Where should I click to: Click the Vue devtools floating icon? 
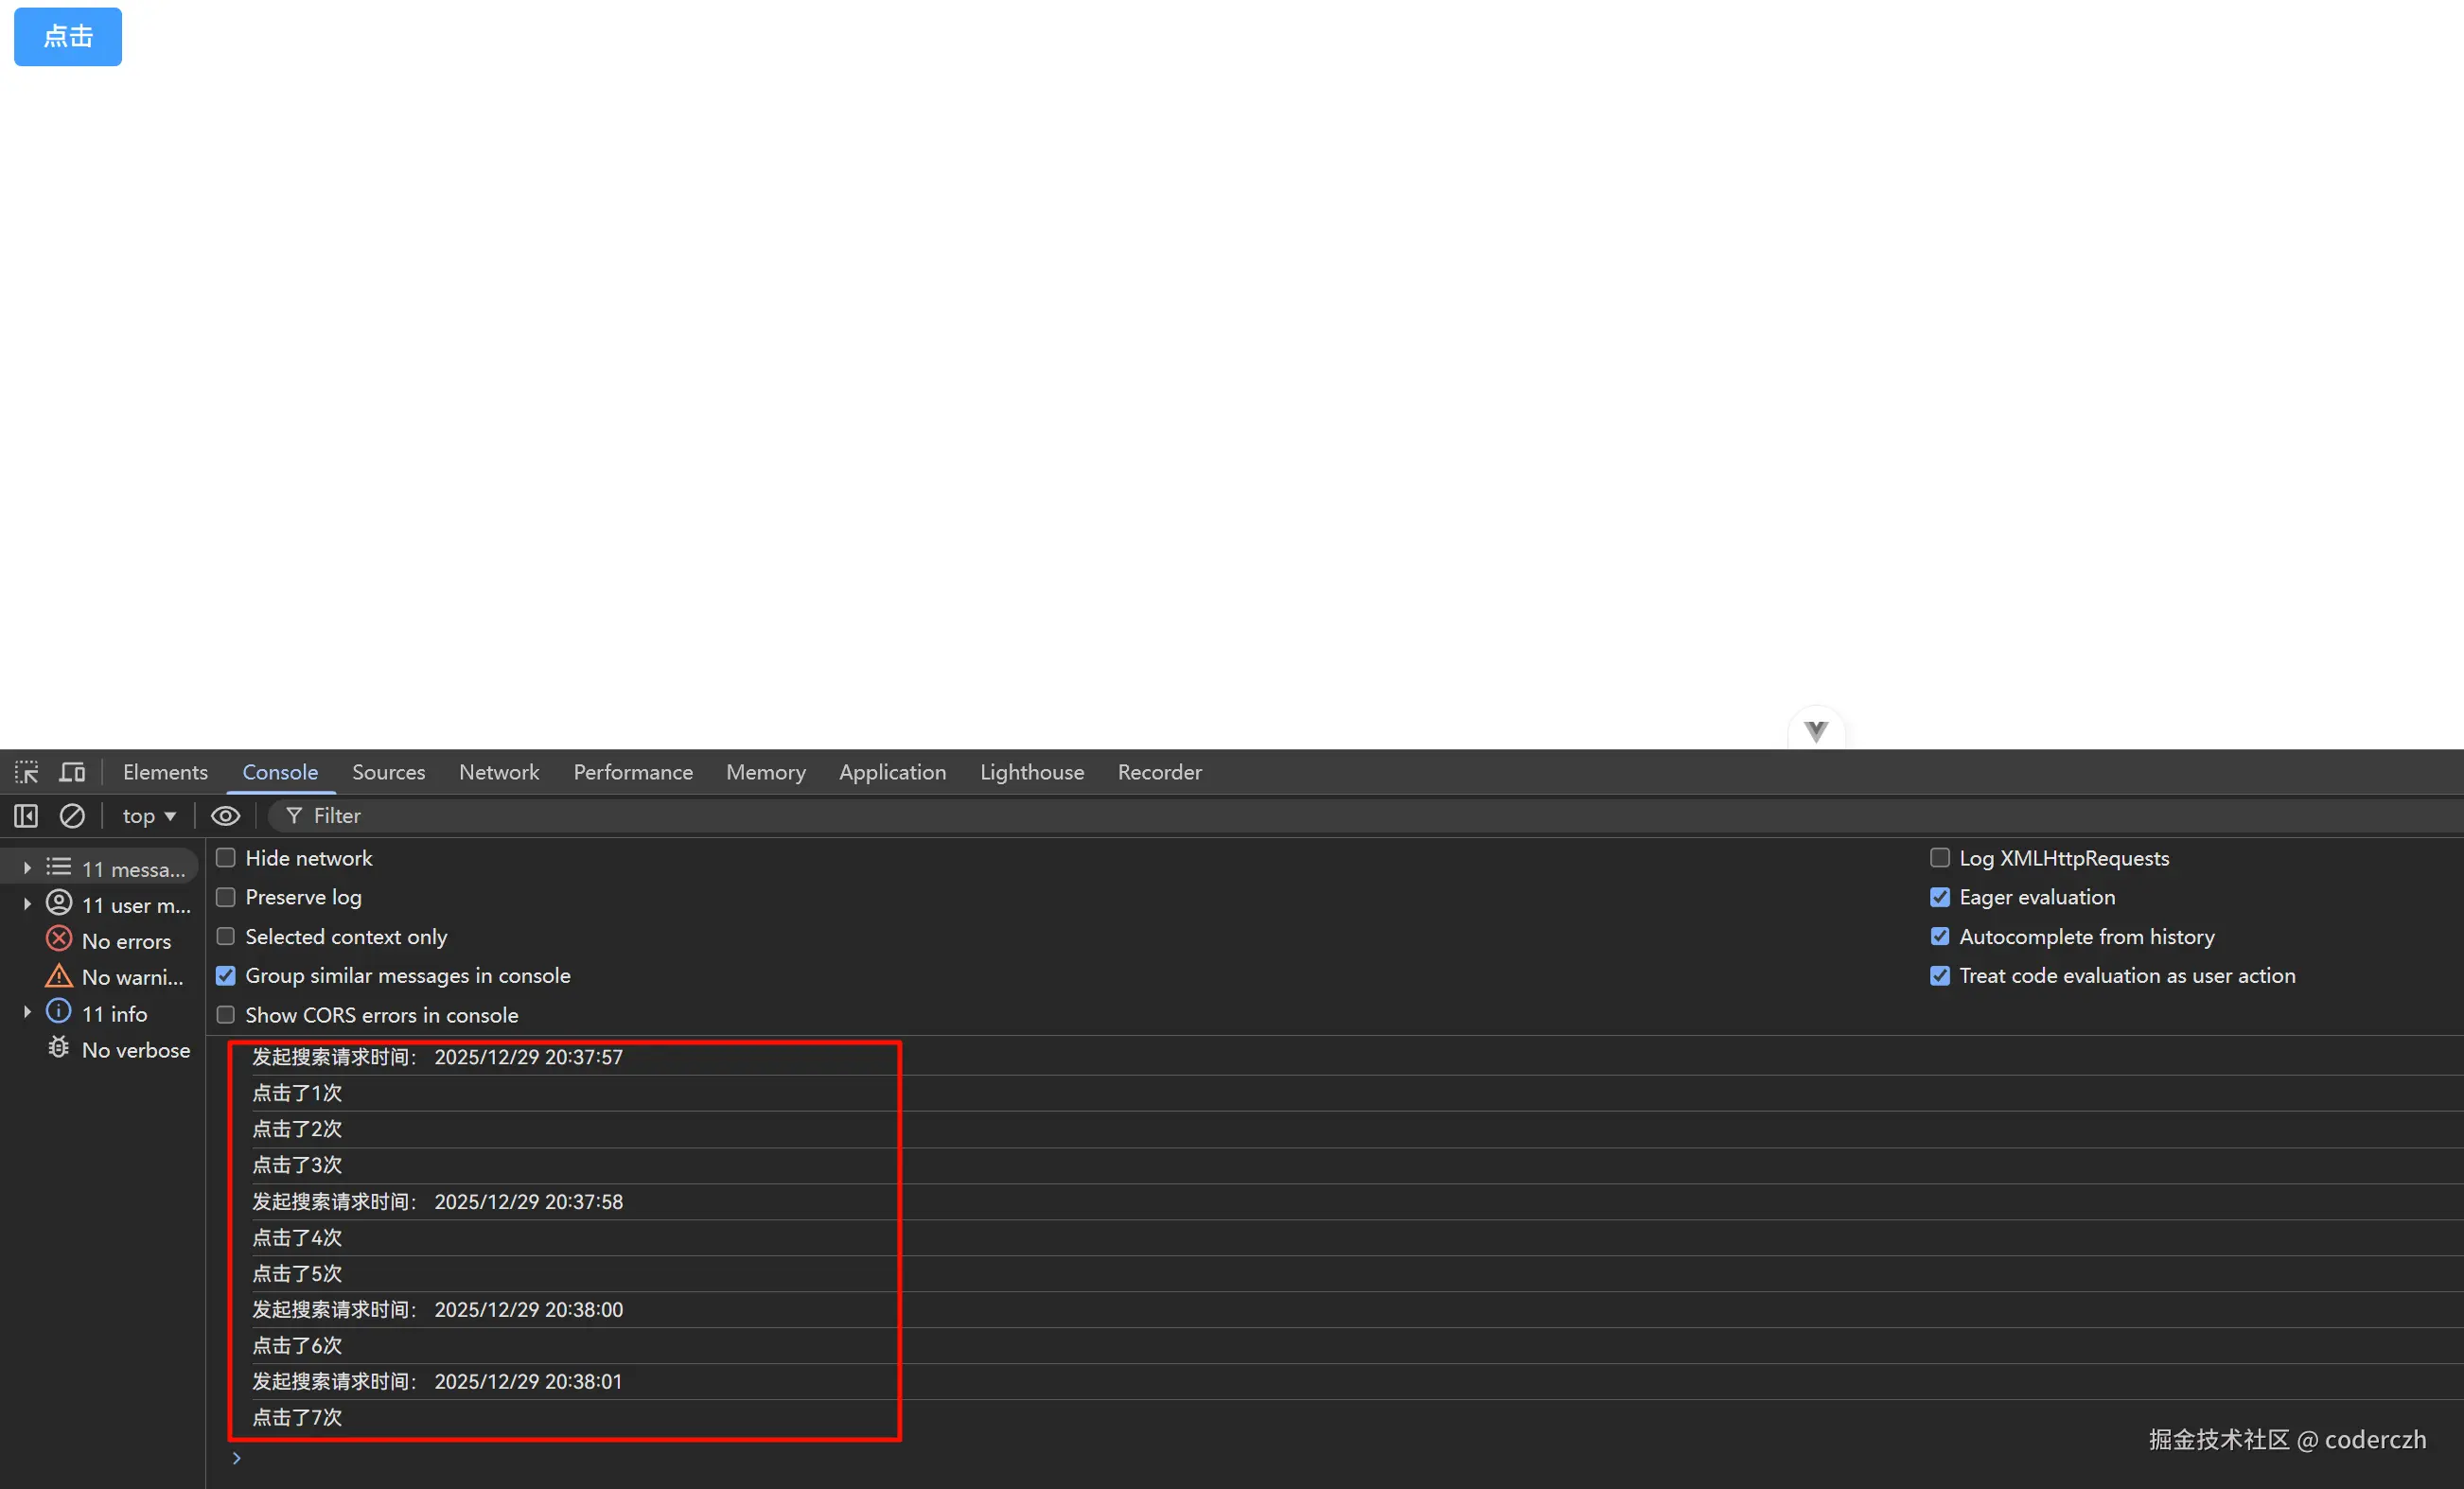point(1816,730)
